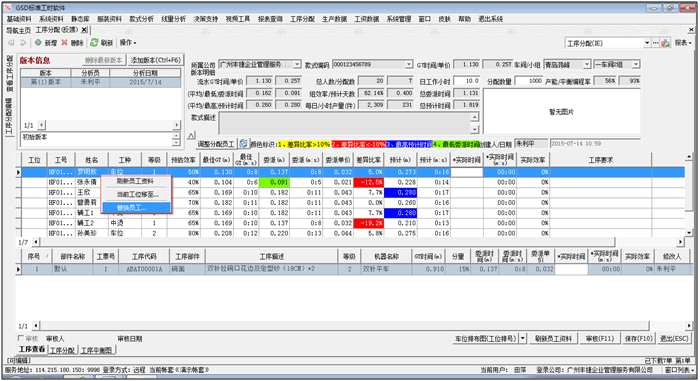The height and width of the screenshot is (381, 700).
Task: Open the 查看工序分配 vertical side tab
Action: tap(9, 74)
